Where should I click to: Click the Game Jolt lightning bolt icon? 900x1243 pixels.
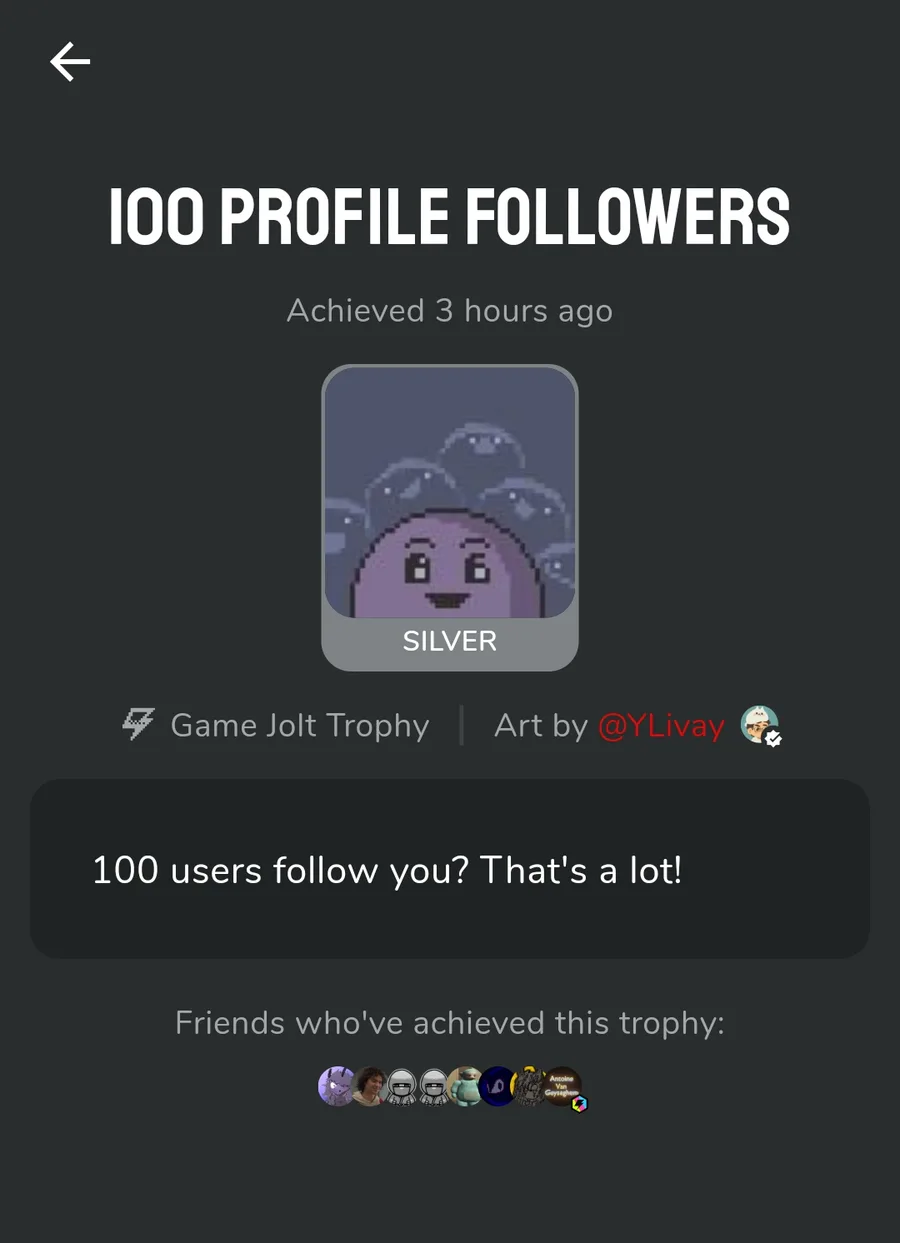[x=138, y=724]
